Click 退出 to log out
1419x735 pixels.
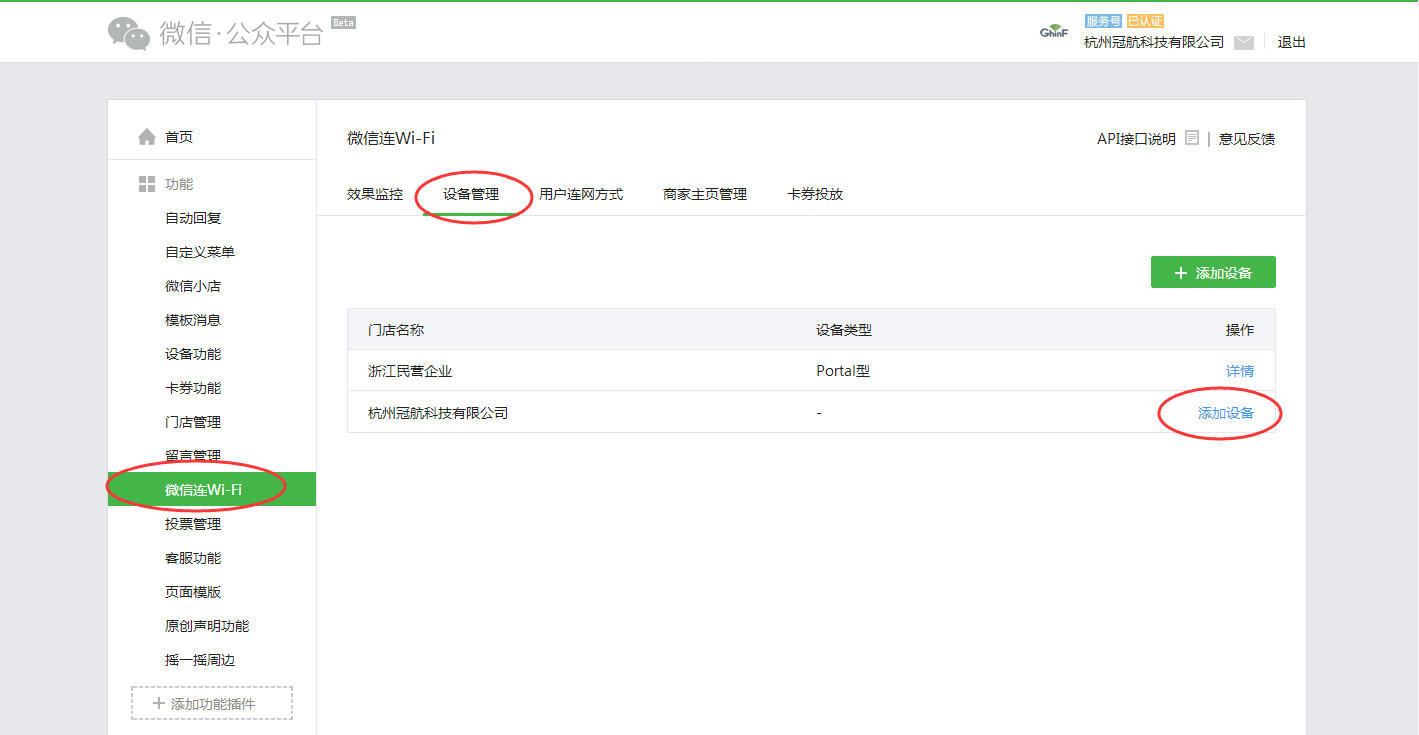(x=1291, y=42)
